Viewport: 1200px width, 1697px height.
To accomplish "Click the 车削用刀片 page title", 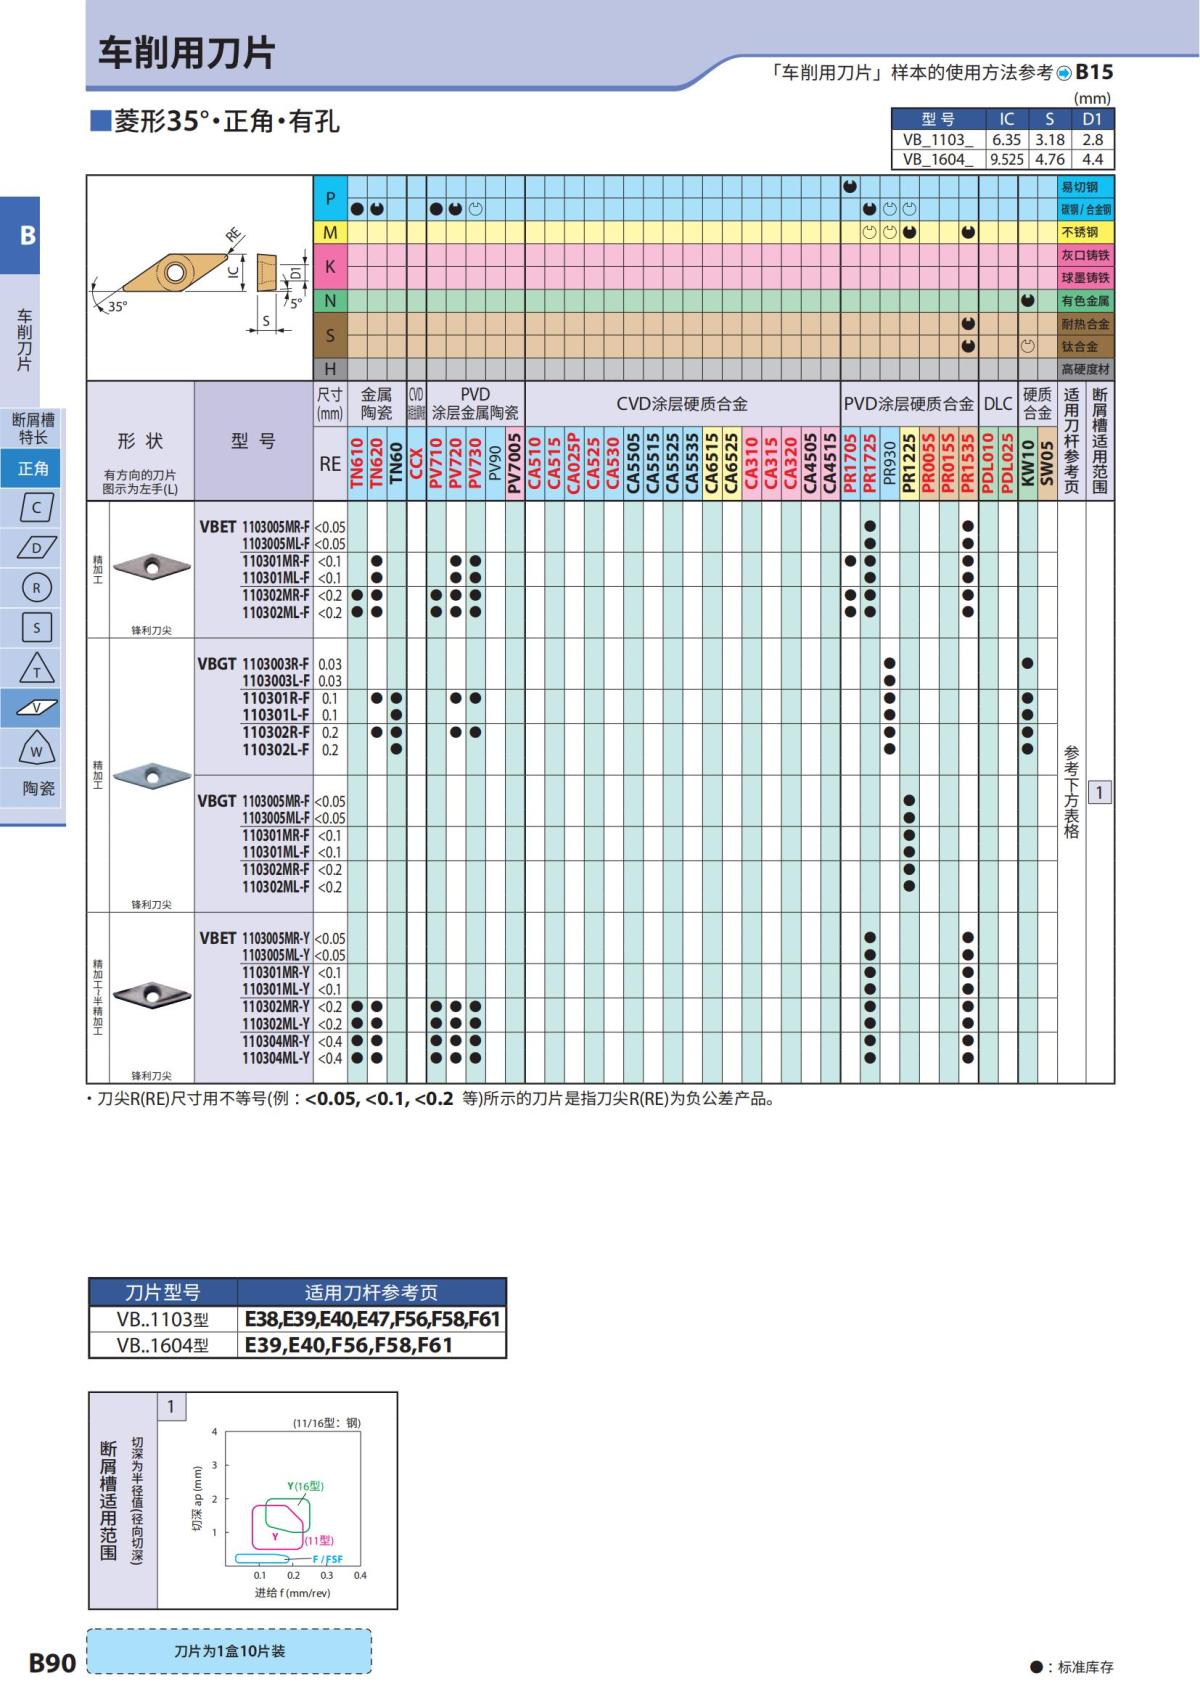I will (x=187, y=53).
